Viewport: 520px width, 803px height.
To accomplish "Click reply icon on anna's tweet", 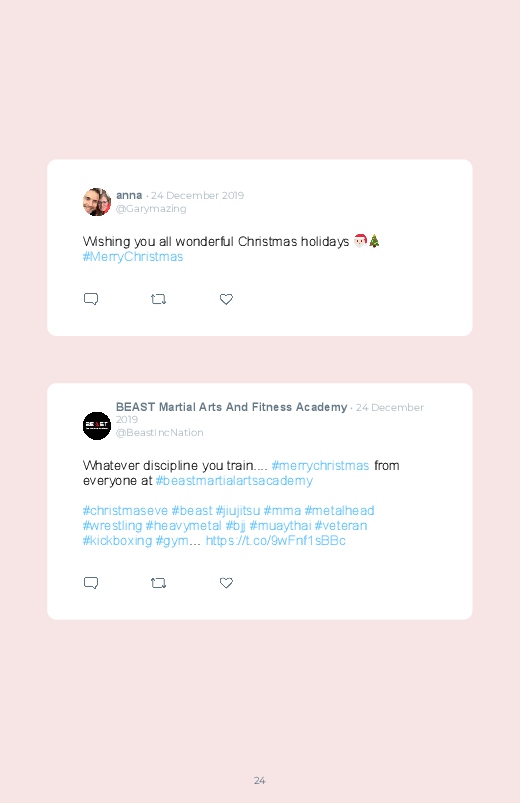I will [x=91, y=299].
